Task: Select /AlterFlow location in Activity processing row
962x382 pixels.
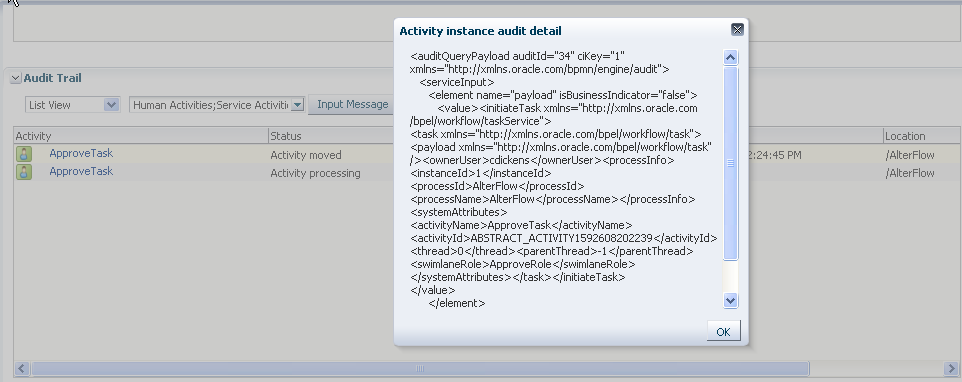Action: [910, 173]
